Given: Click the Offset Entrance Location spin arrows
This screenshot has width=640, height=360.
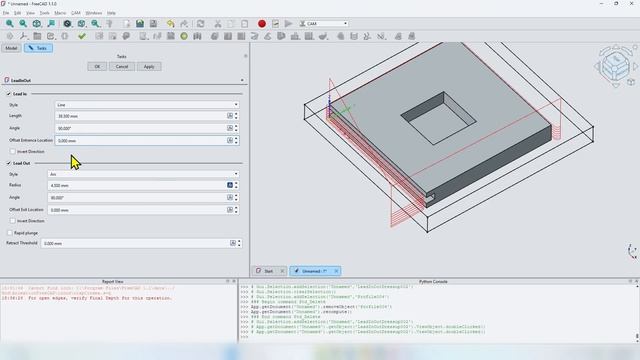Looking at the screenshot, I should coord(236,140).
